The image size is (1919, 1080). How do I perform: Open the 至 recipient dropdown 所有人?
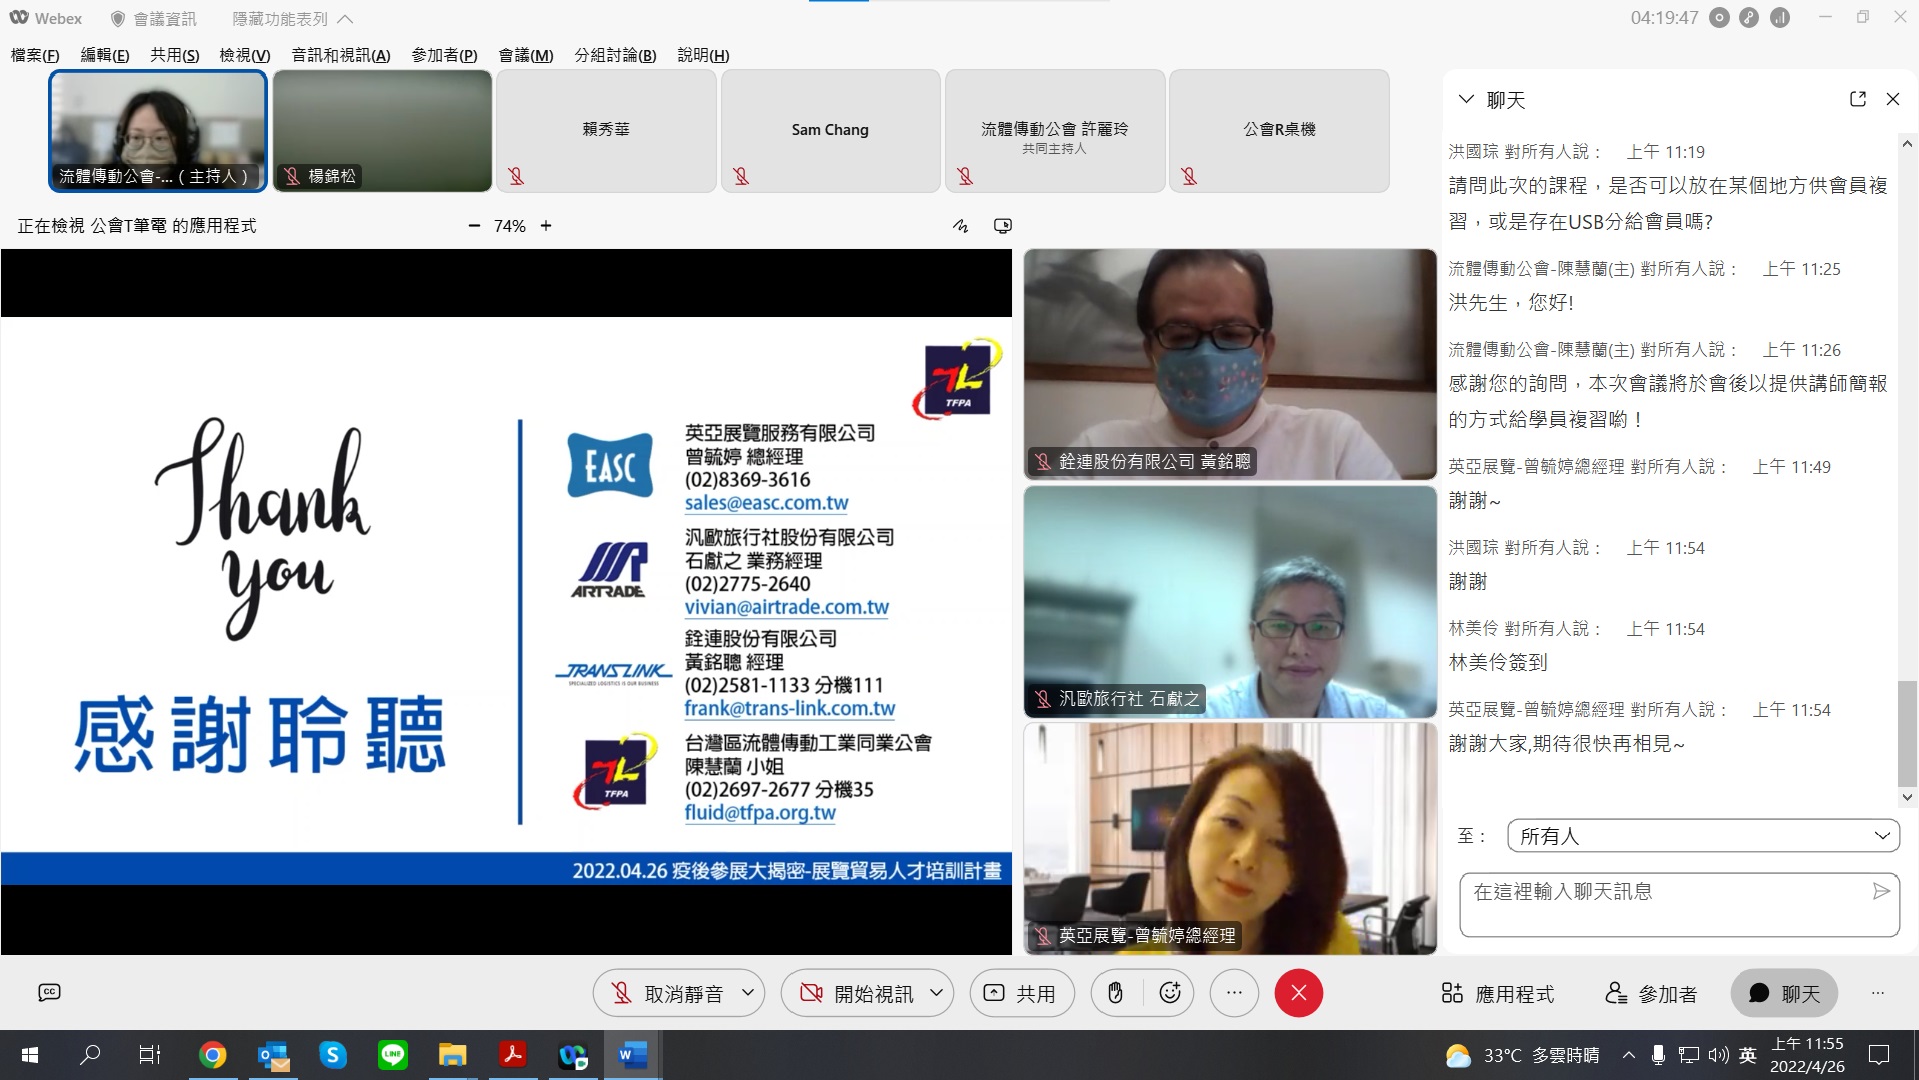[x=1703, y=836]
